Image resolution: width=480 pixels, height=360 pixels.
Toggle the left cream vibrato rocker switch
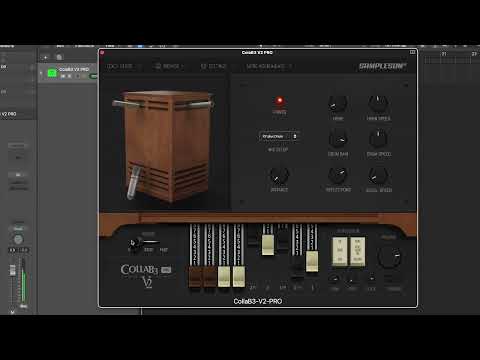340,251
